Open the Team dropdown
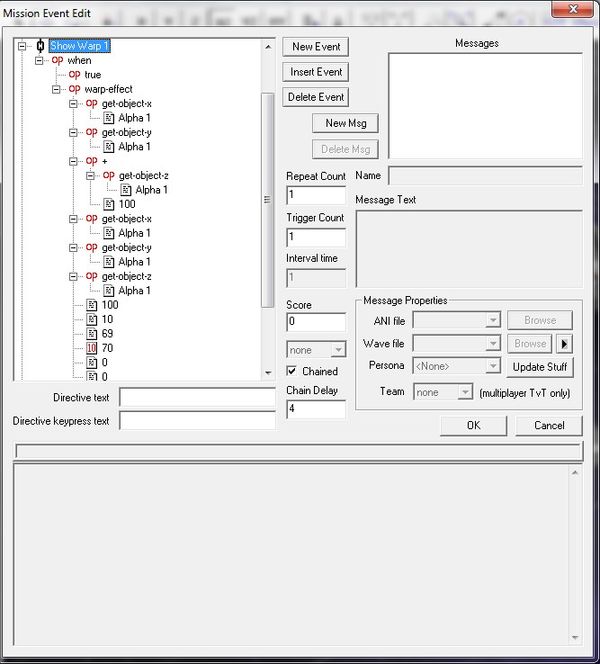The height and width of the screenshot is (664, 600). (x=465, y=393)
